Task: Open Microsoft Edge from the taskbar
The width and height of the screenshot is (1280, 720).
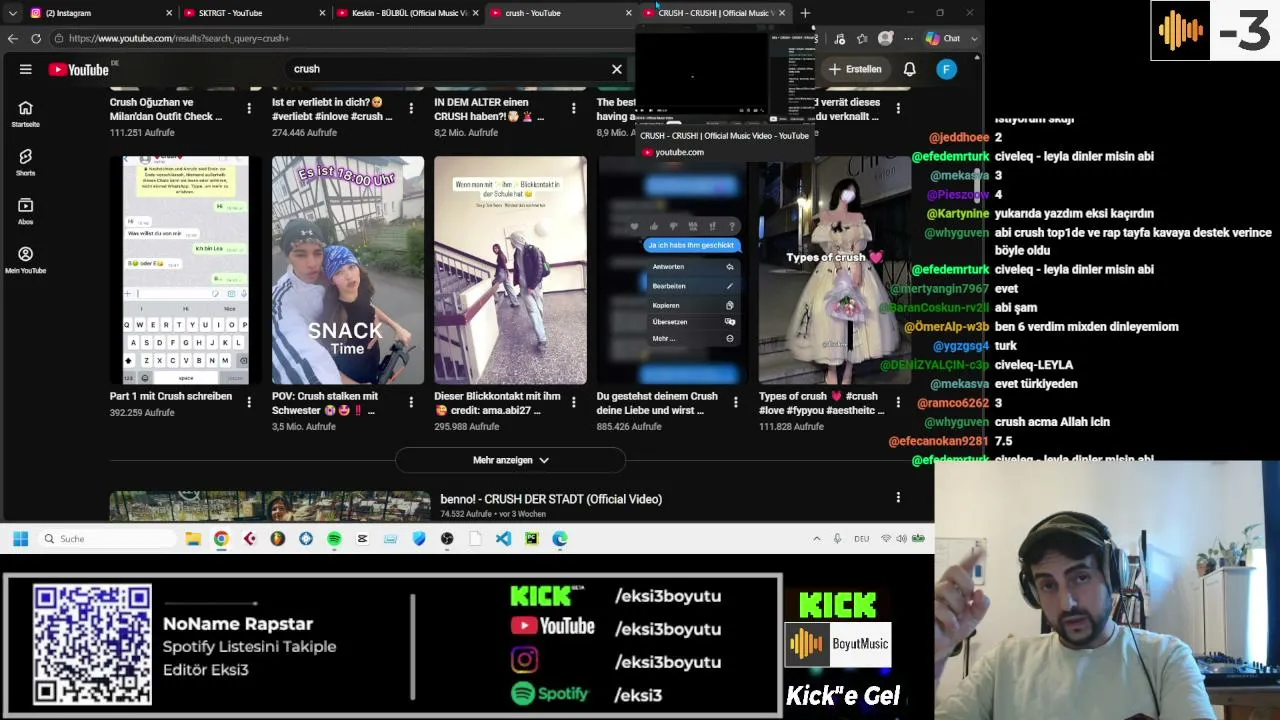Action: 560,538
